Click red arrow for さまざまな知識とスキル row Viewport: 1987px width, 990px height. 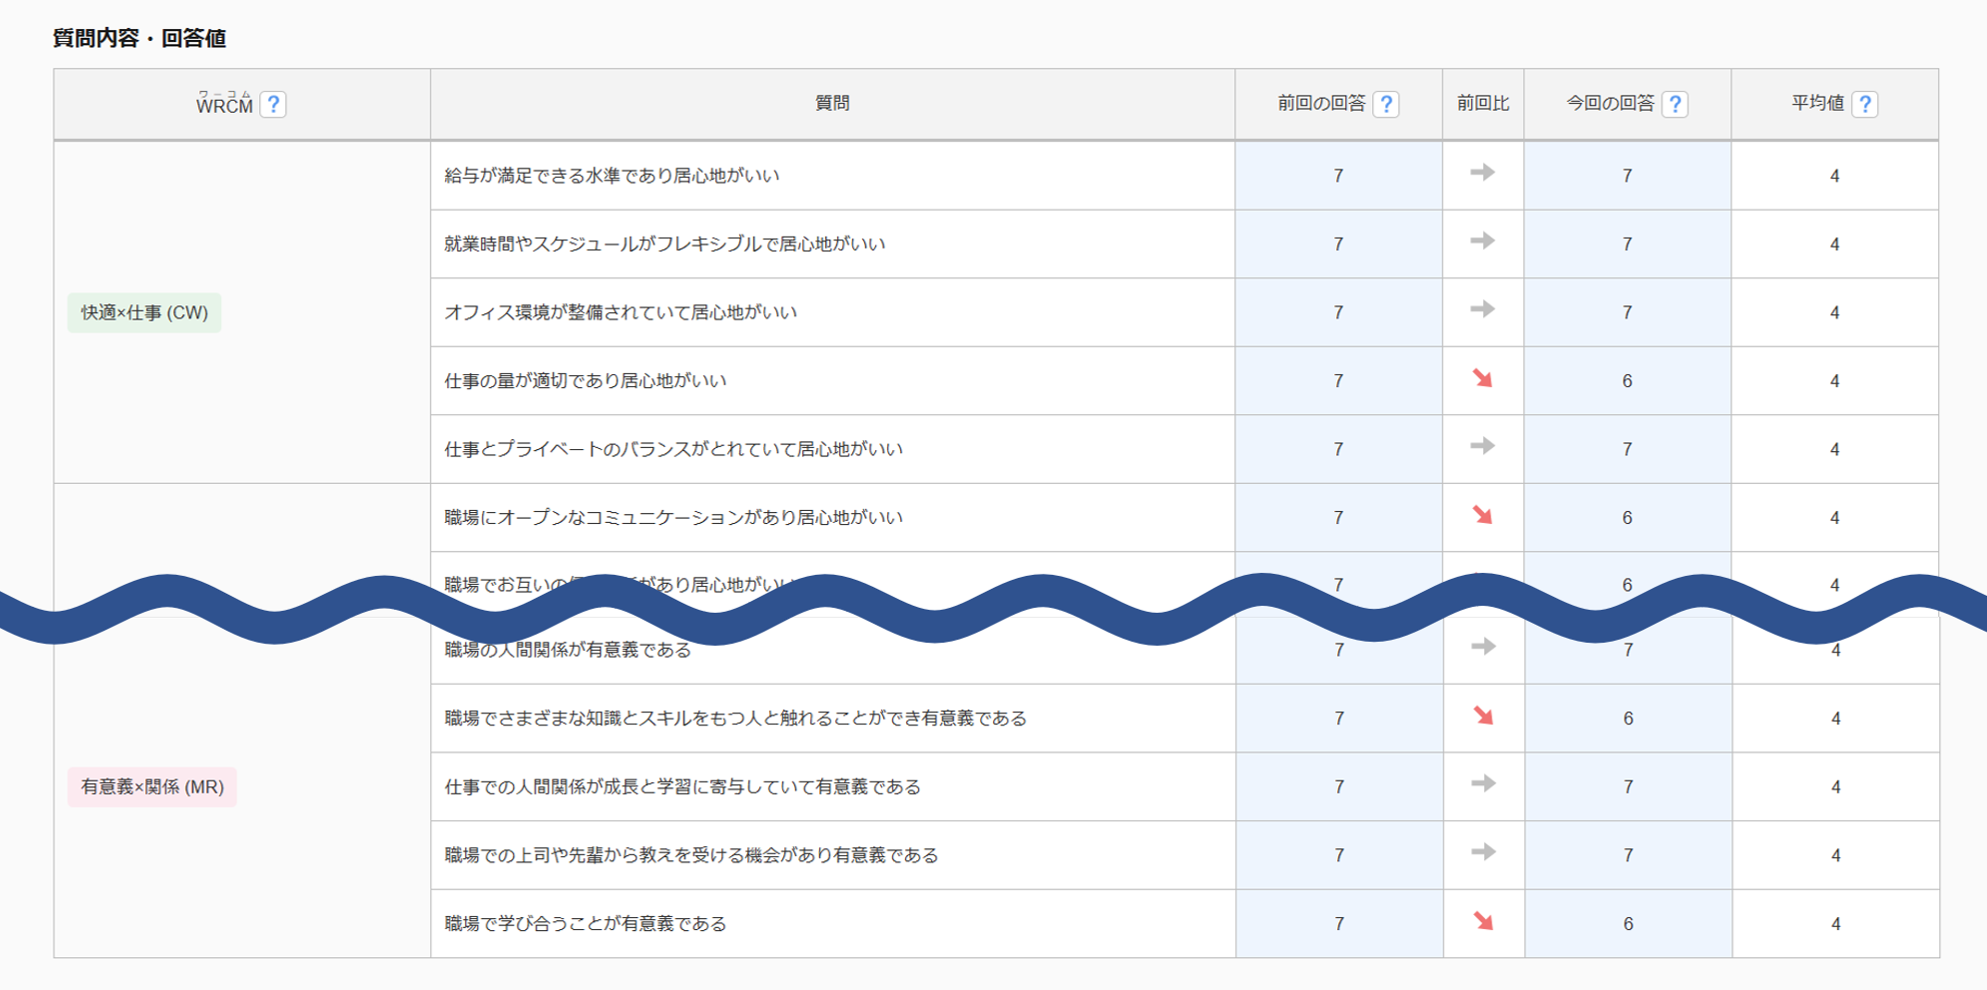pyautogui.click(x=1483, y=716)
